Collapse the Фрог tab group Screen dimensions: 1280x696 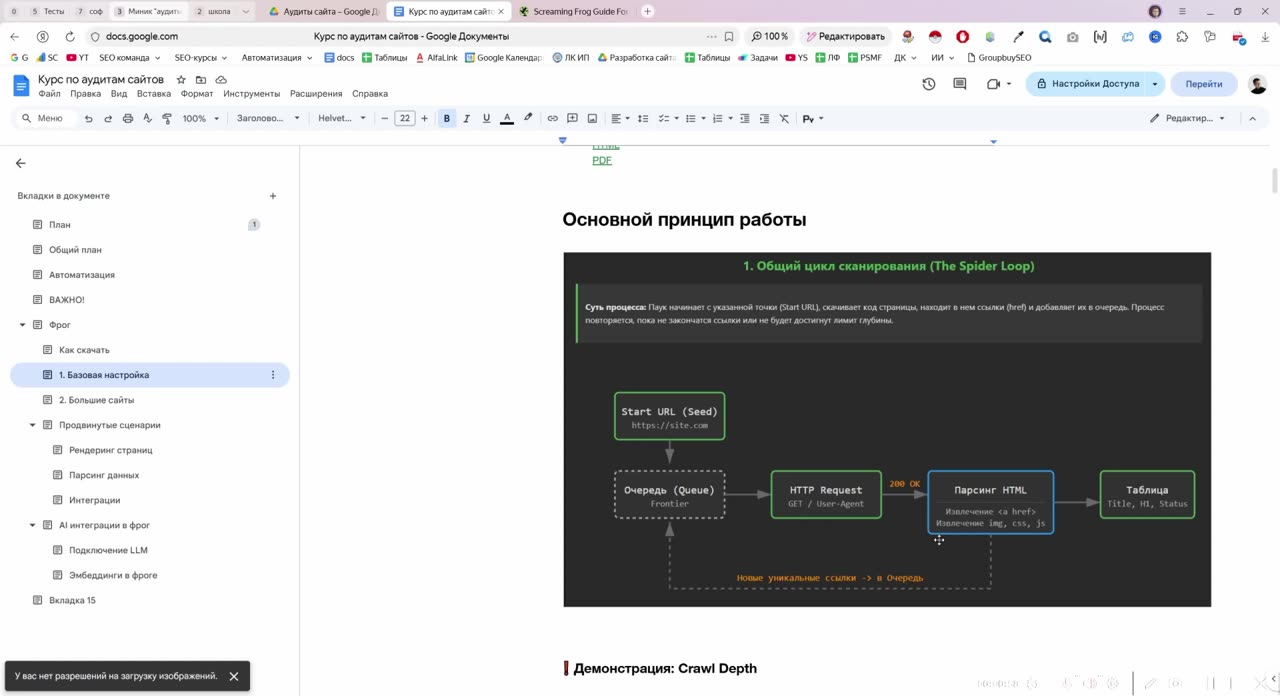23,325
